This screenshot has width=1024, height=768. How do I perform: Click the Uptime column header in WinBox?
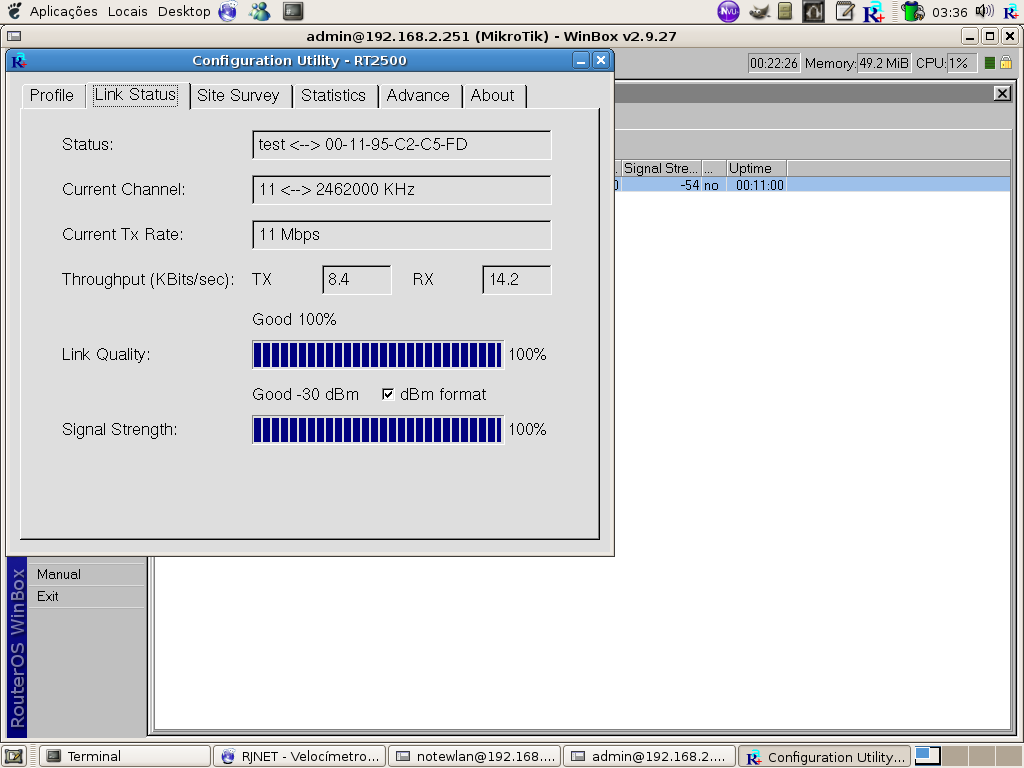pos(756,168)
